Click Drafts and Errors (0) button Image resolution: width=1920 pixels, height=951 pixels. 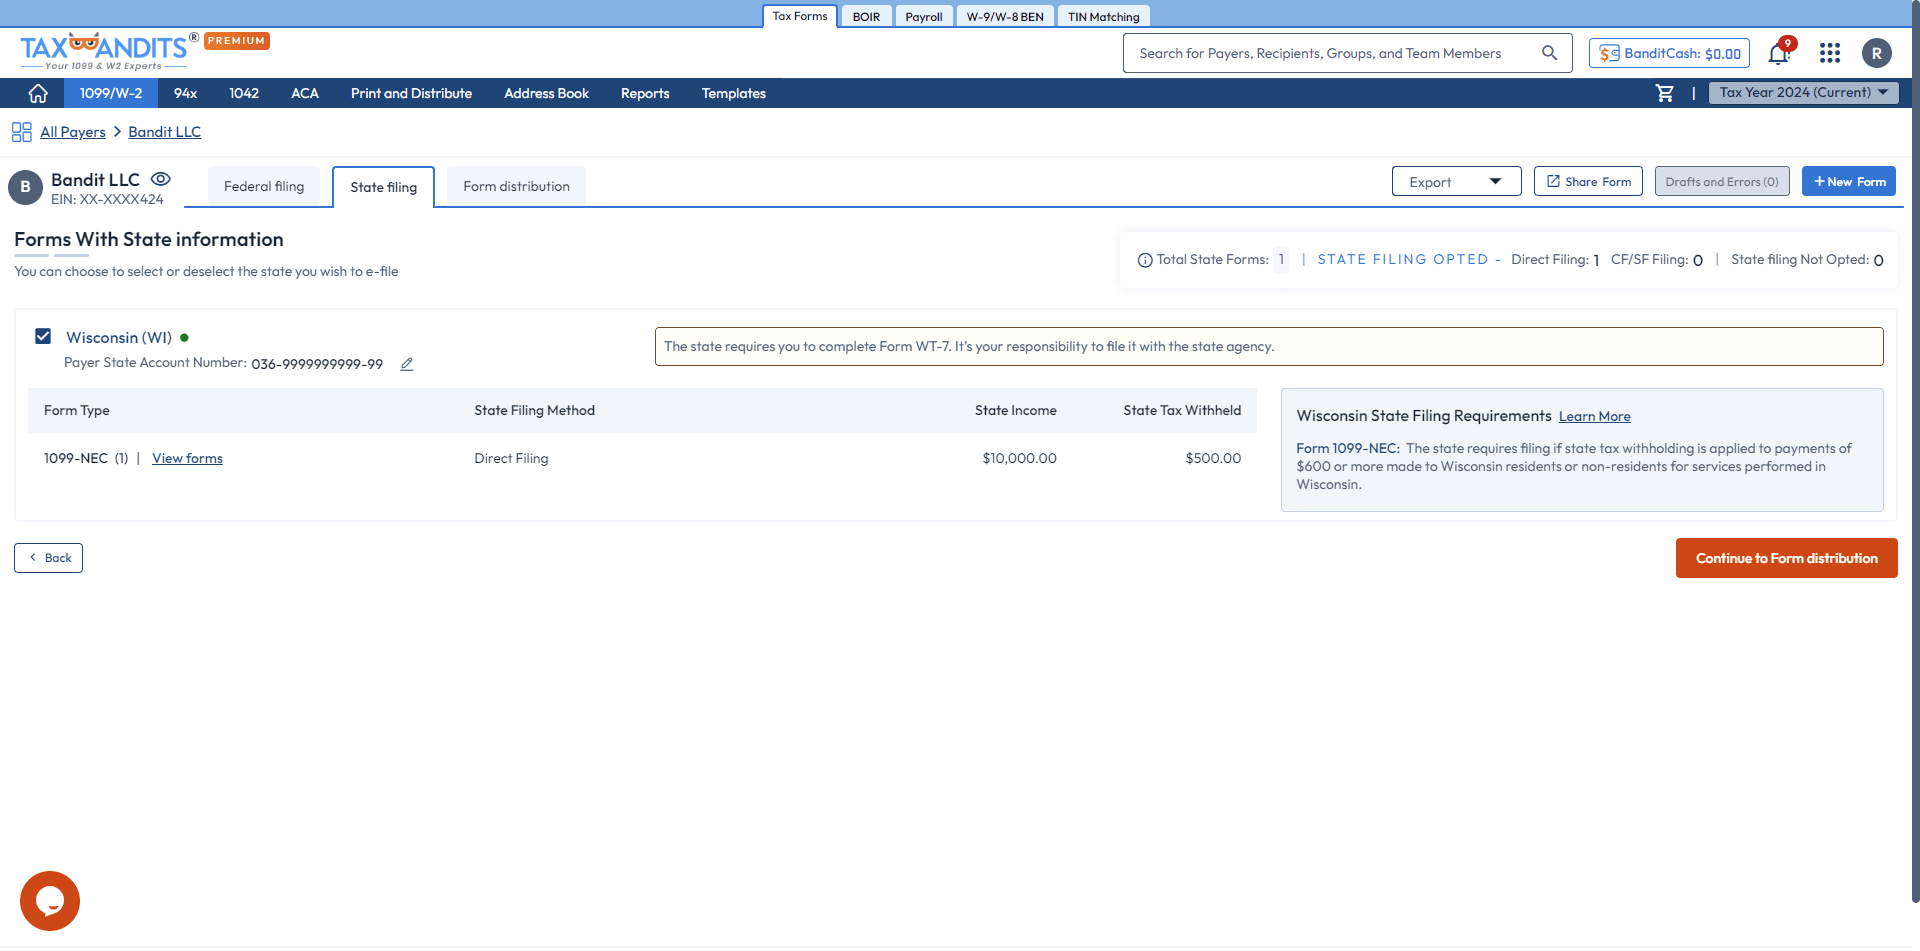point(1722,181)
